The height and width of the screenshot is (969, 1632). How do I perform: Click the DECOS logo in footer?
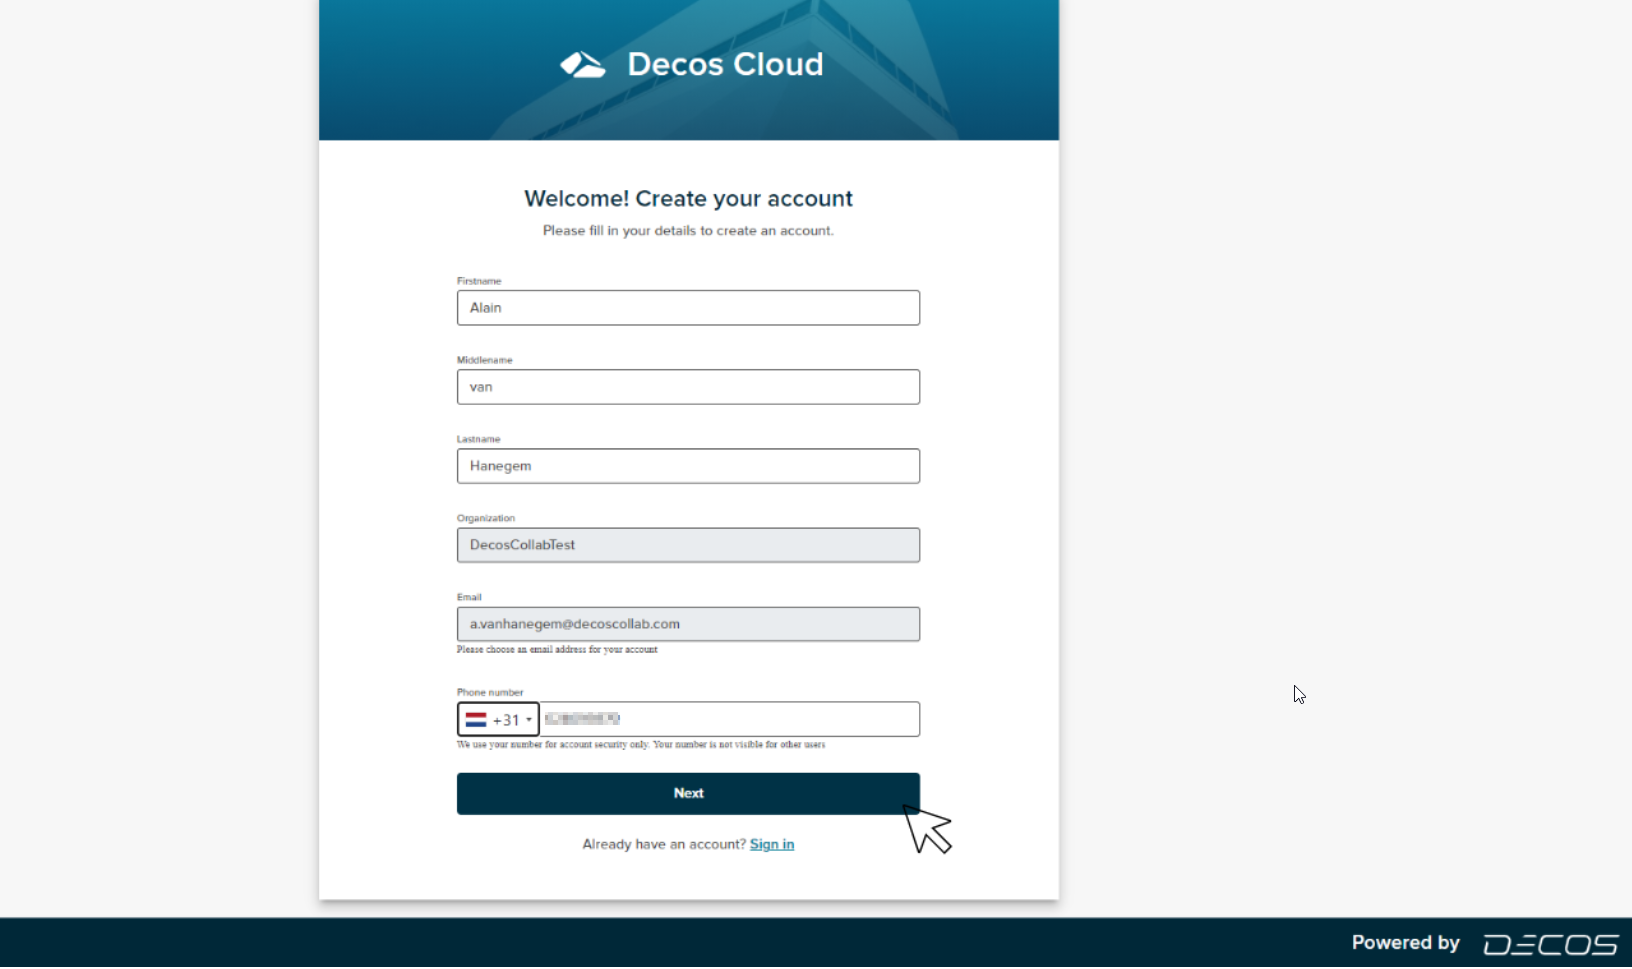pyautogui.click(x=1550, y=945)
